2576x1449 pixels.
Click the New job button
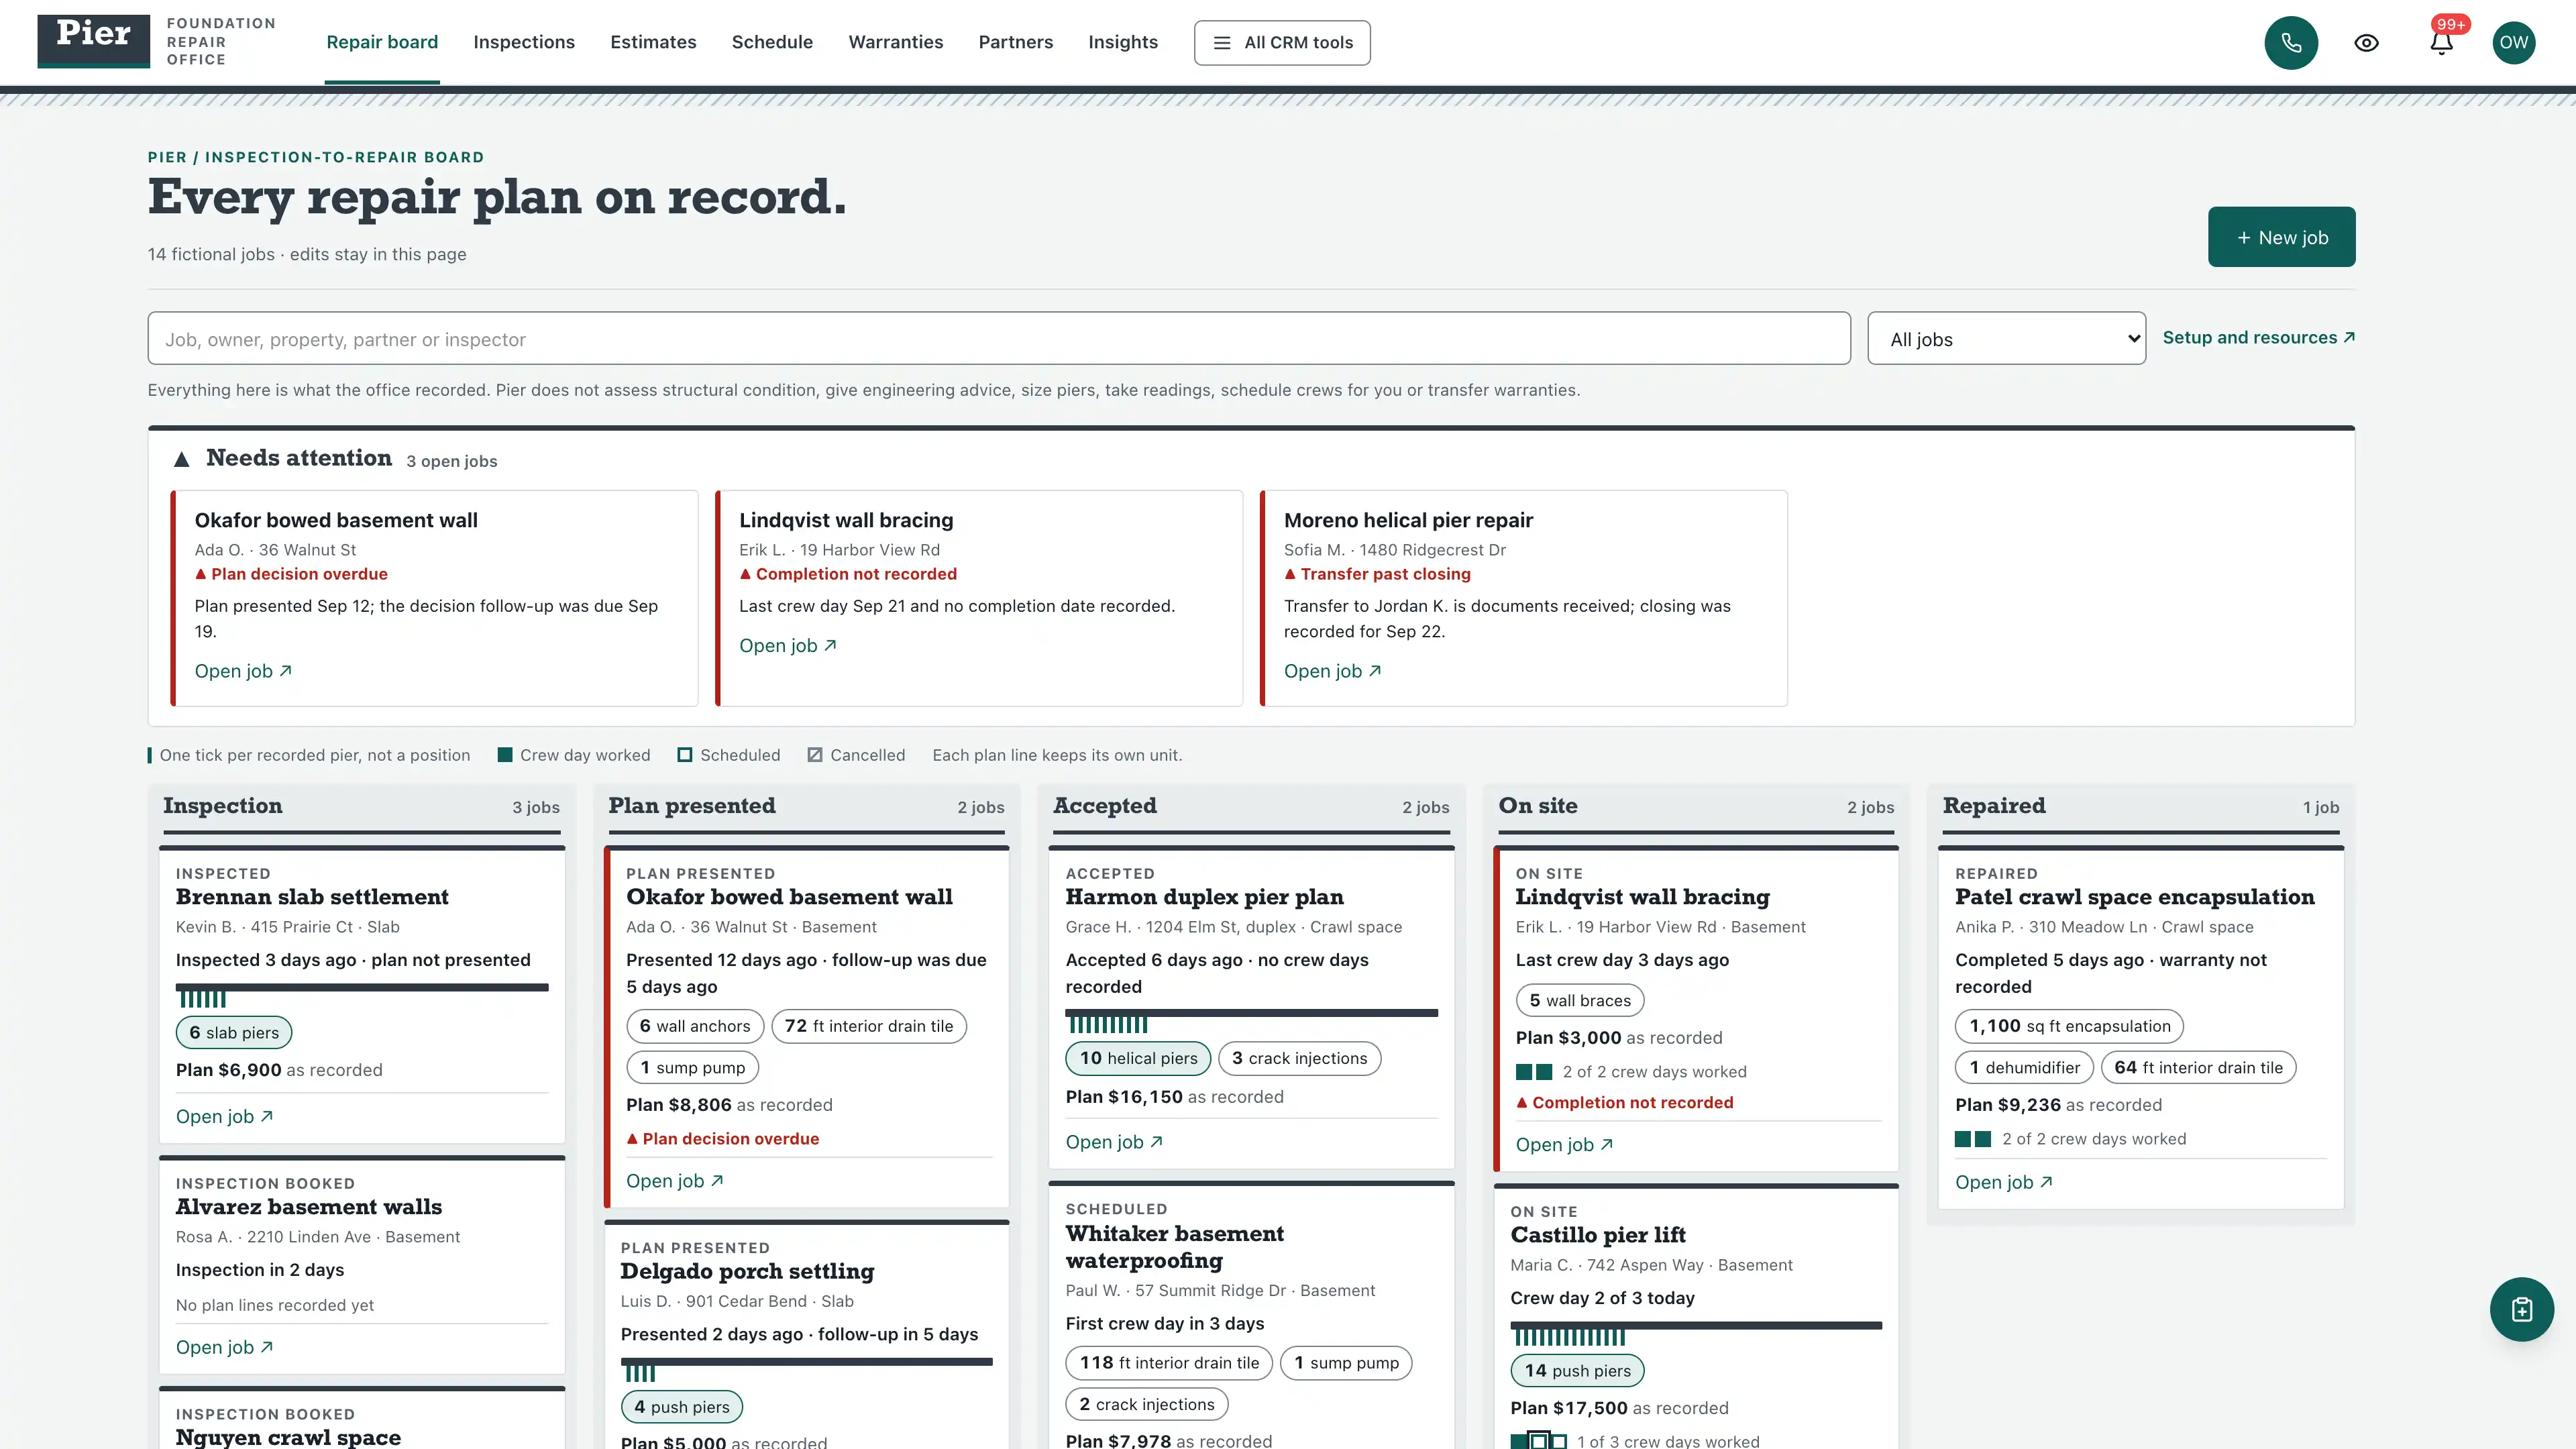tap(2281, 237)
